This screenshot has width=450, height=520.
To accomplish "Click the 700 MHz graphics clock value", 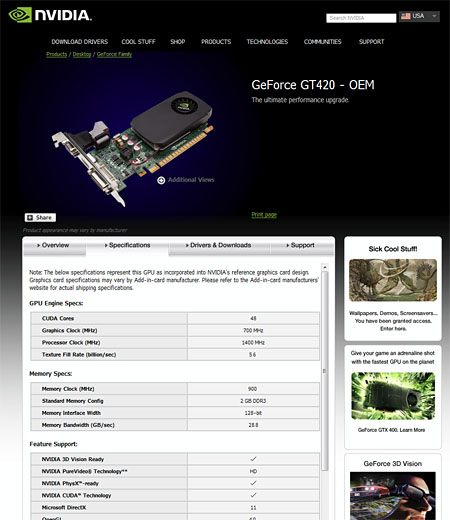I will [253, 331].
